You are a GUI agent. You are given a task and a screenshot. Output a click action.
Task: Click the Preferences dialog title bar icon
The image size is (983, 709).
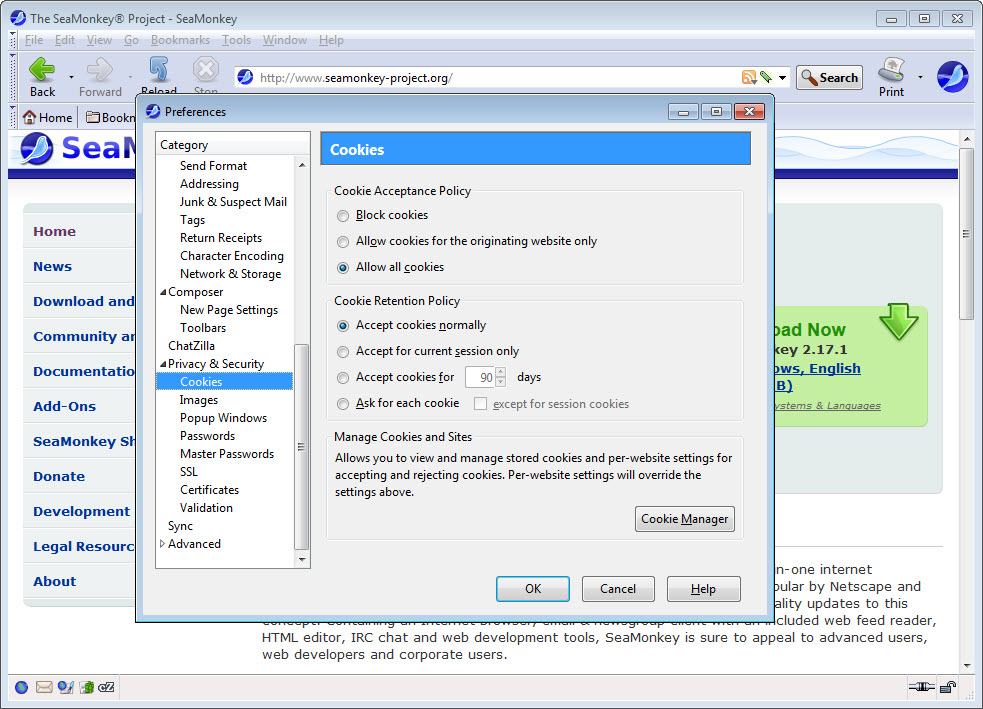click(x=153, y=112)
